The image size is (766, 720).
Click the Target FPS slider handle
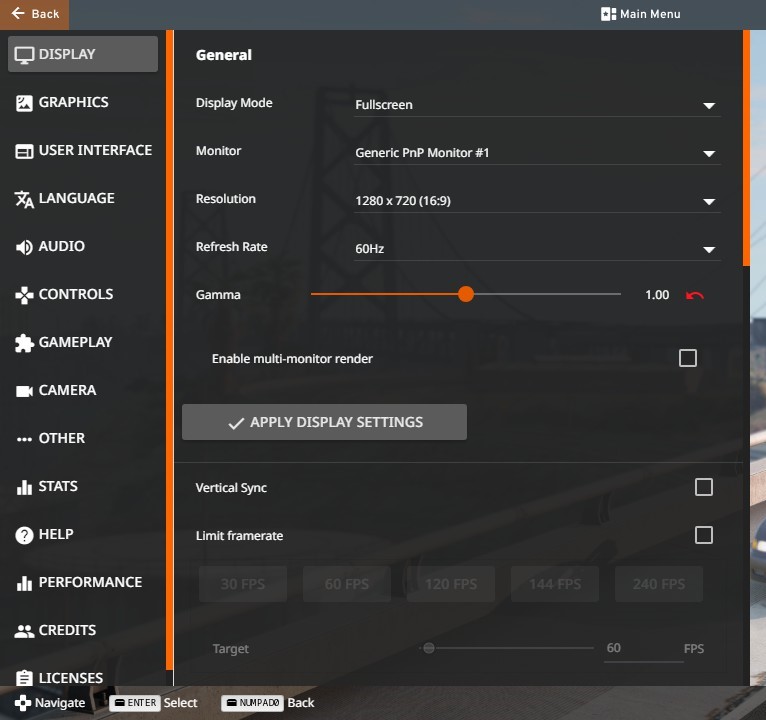pyautogui.click(x=428, y=648)
